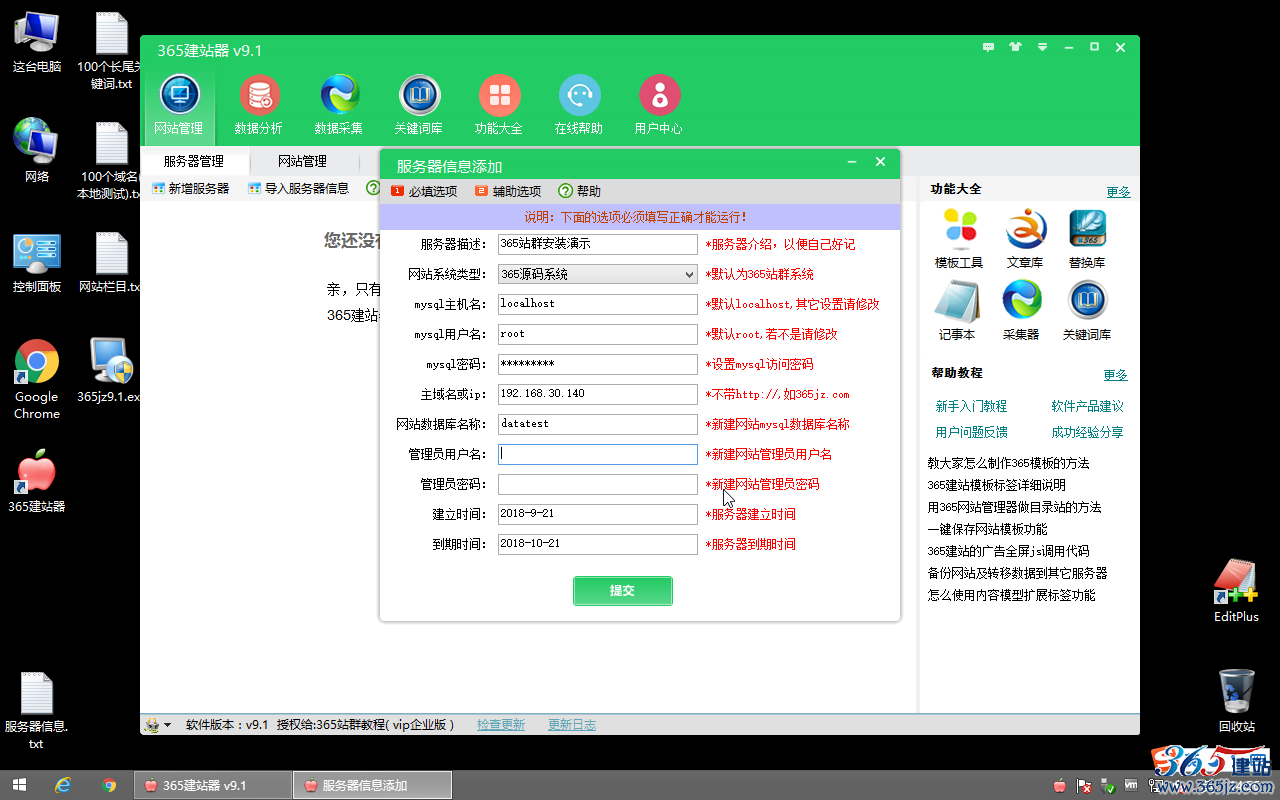Open article 教大家怎么制作365模板的方法
Screen dimensions: 1280x800
coord(1008,463)
